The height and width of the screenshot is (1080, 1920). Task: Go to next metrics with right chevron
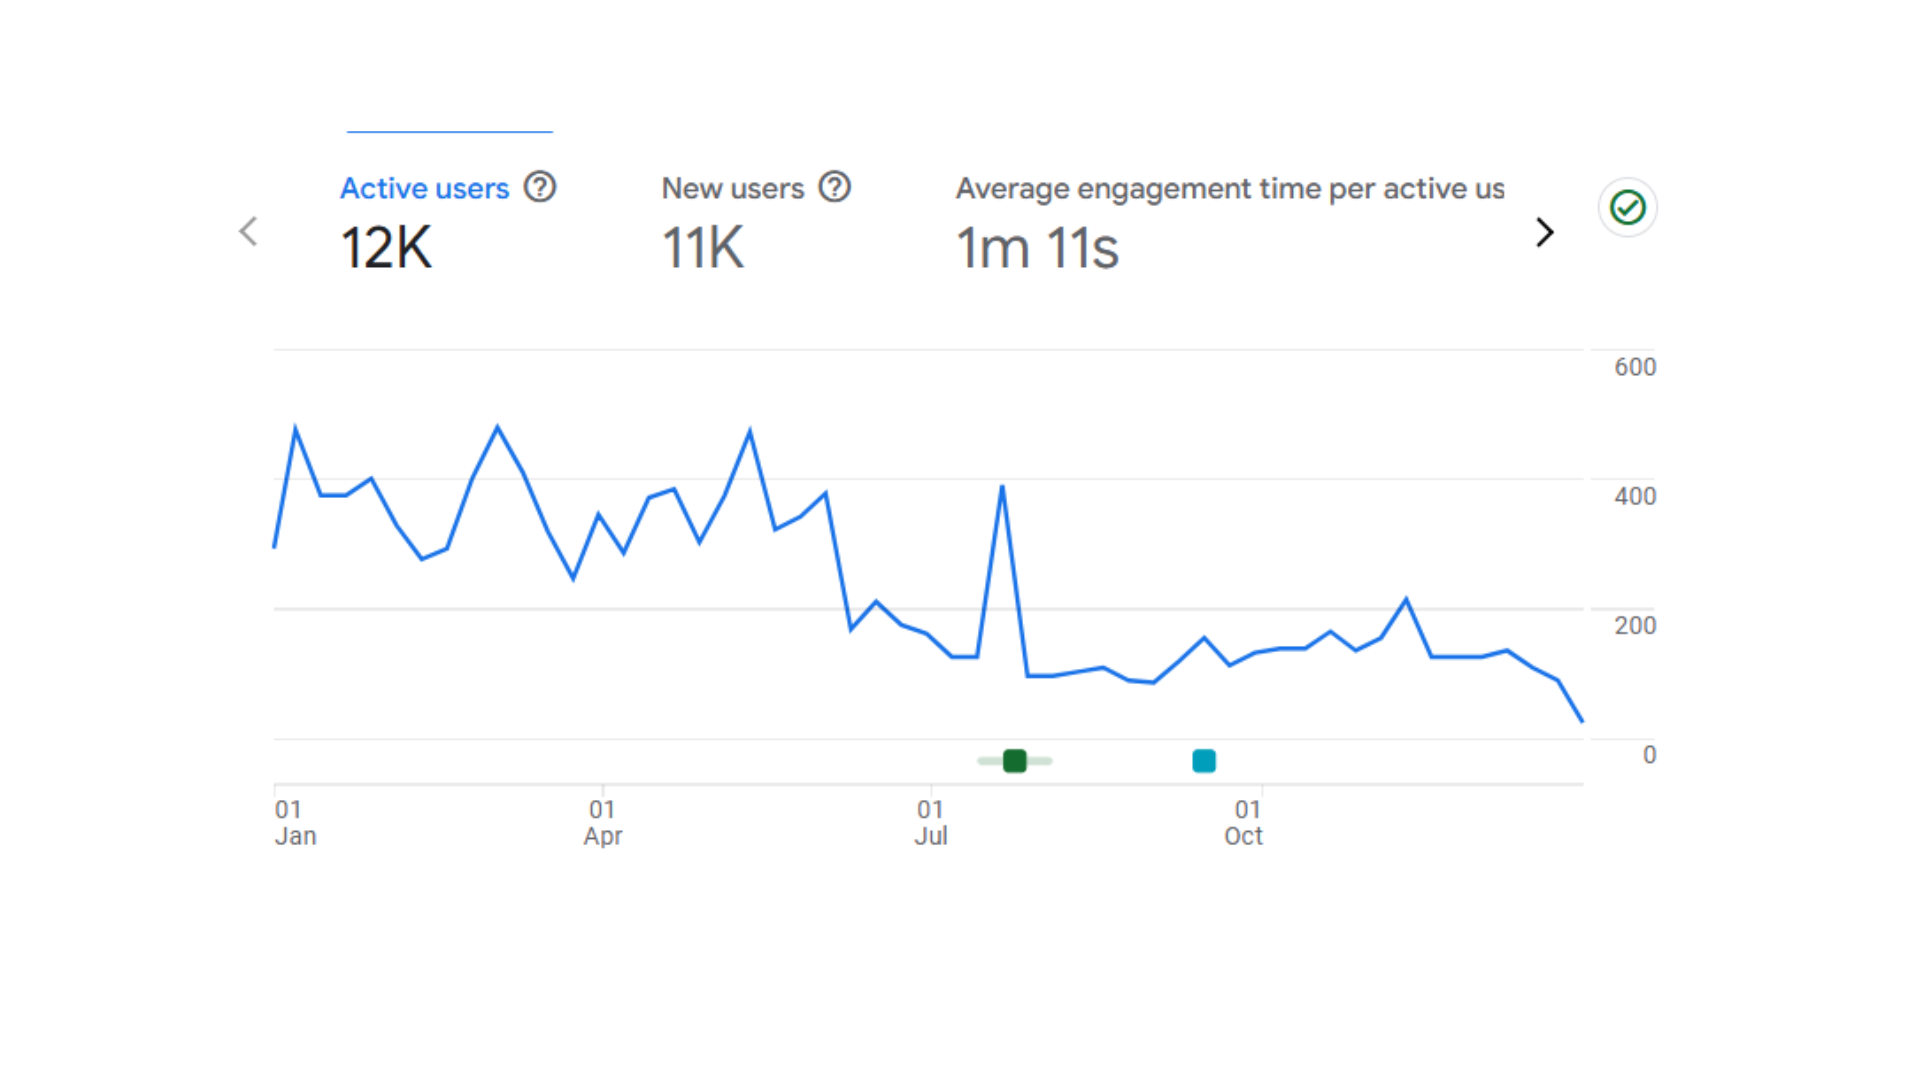[x=1544, y=233]
